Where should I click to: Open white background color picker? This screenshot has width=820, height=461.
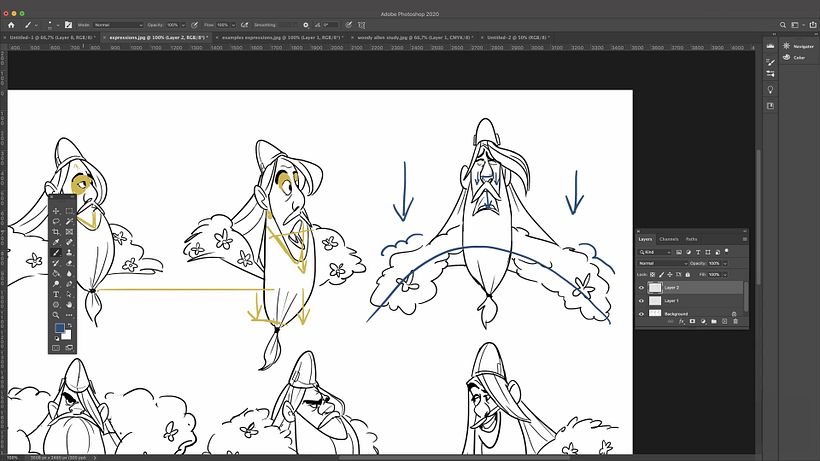(68, 336)
